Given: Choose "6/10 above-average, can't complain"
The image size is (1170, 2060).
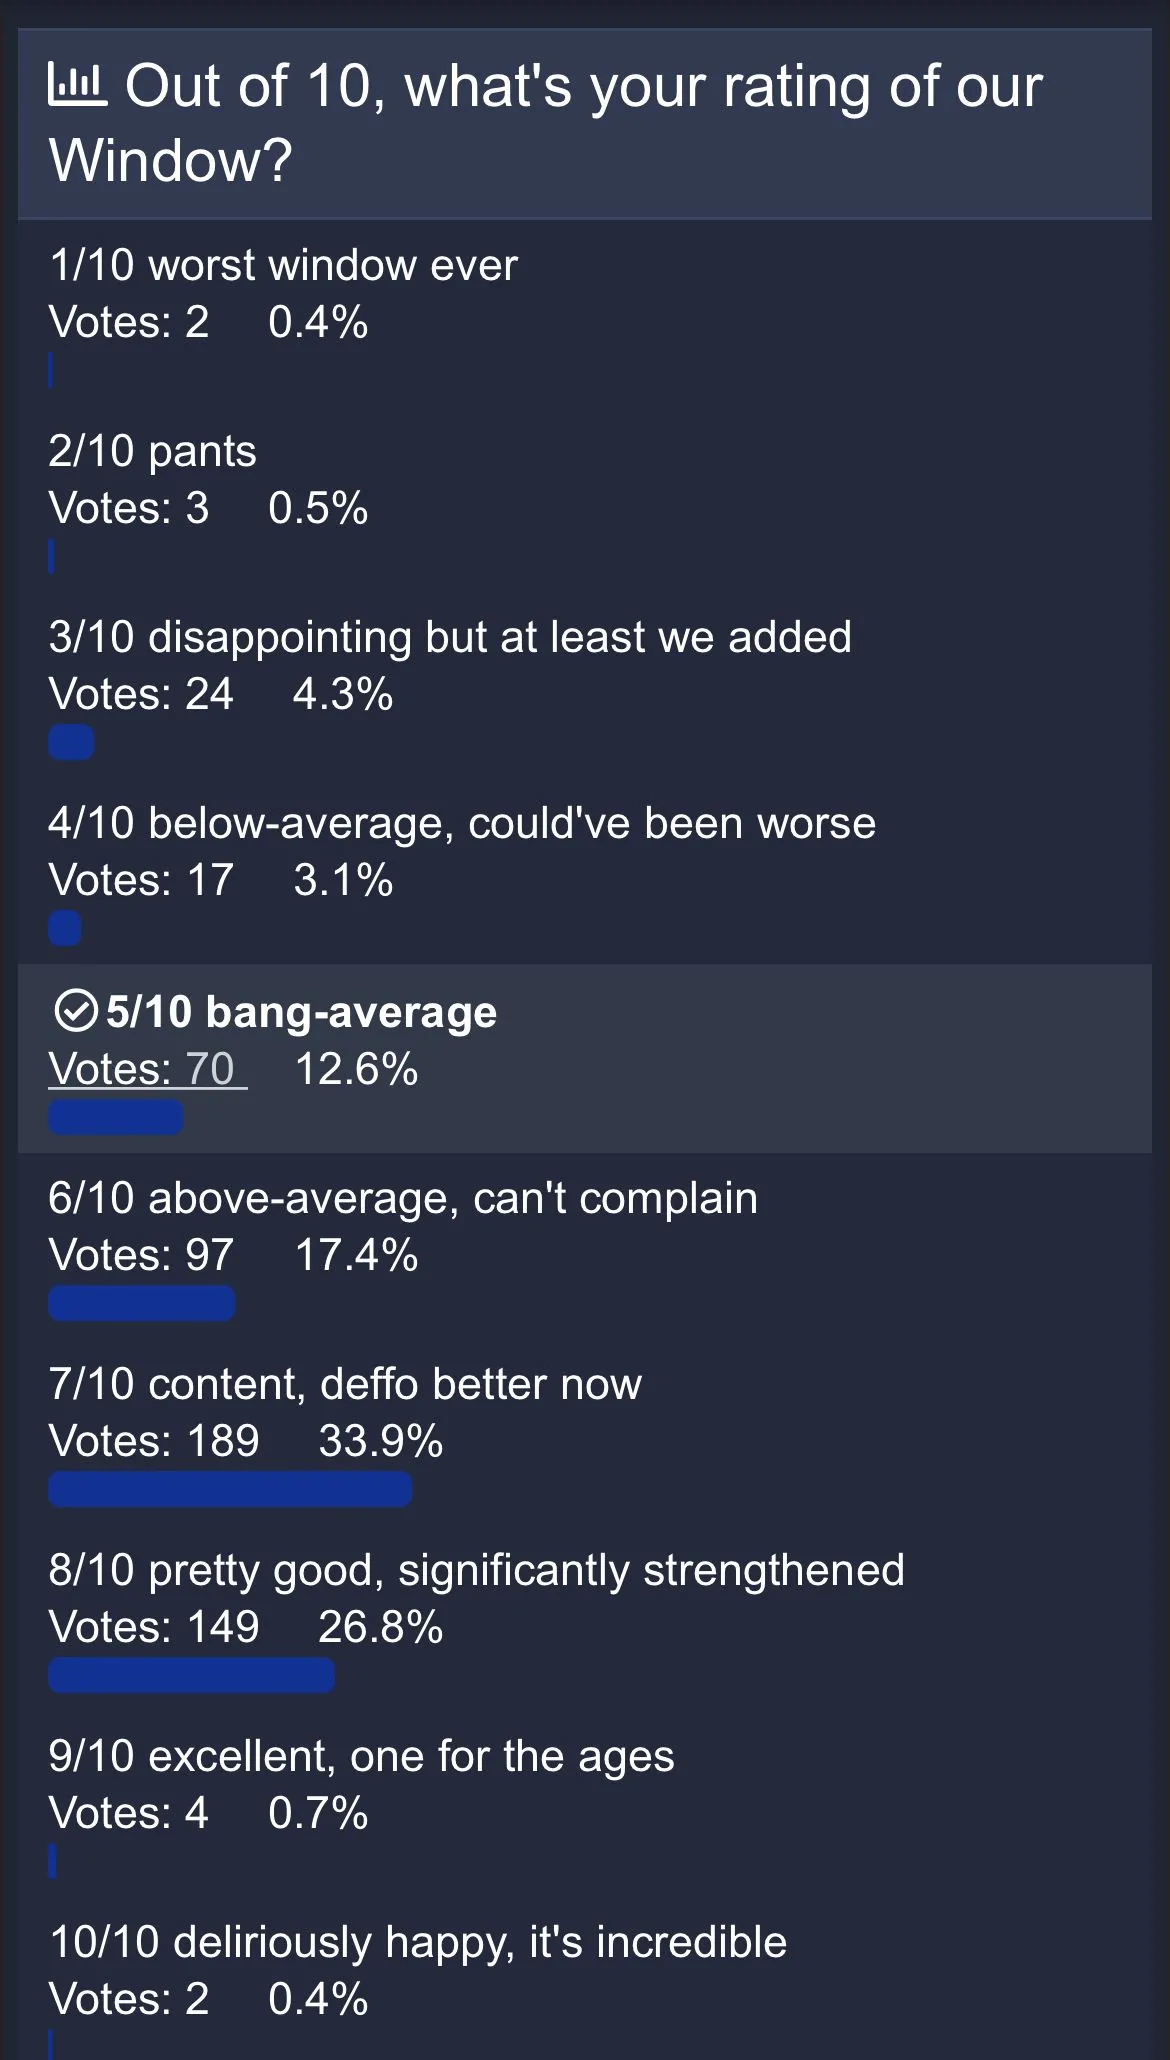Looking at the screenshot, I should coord(404,1197).
